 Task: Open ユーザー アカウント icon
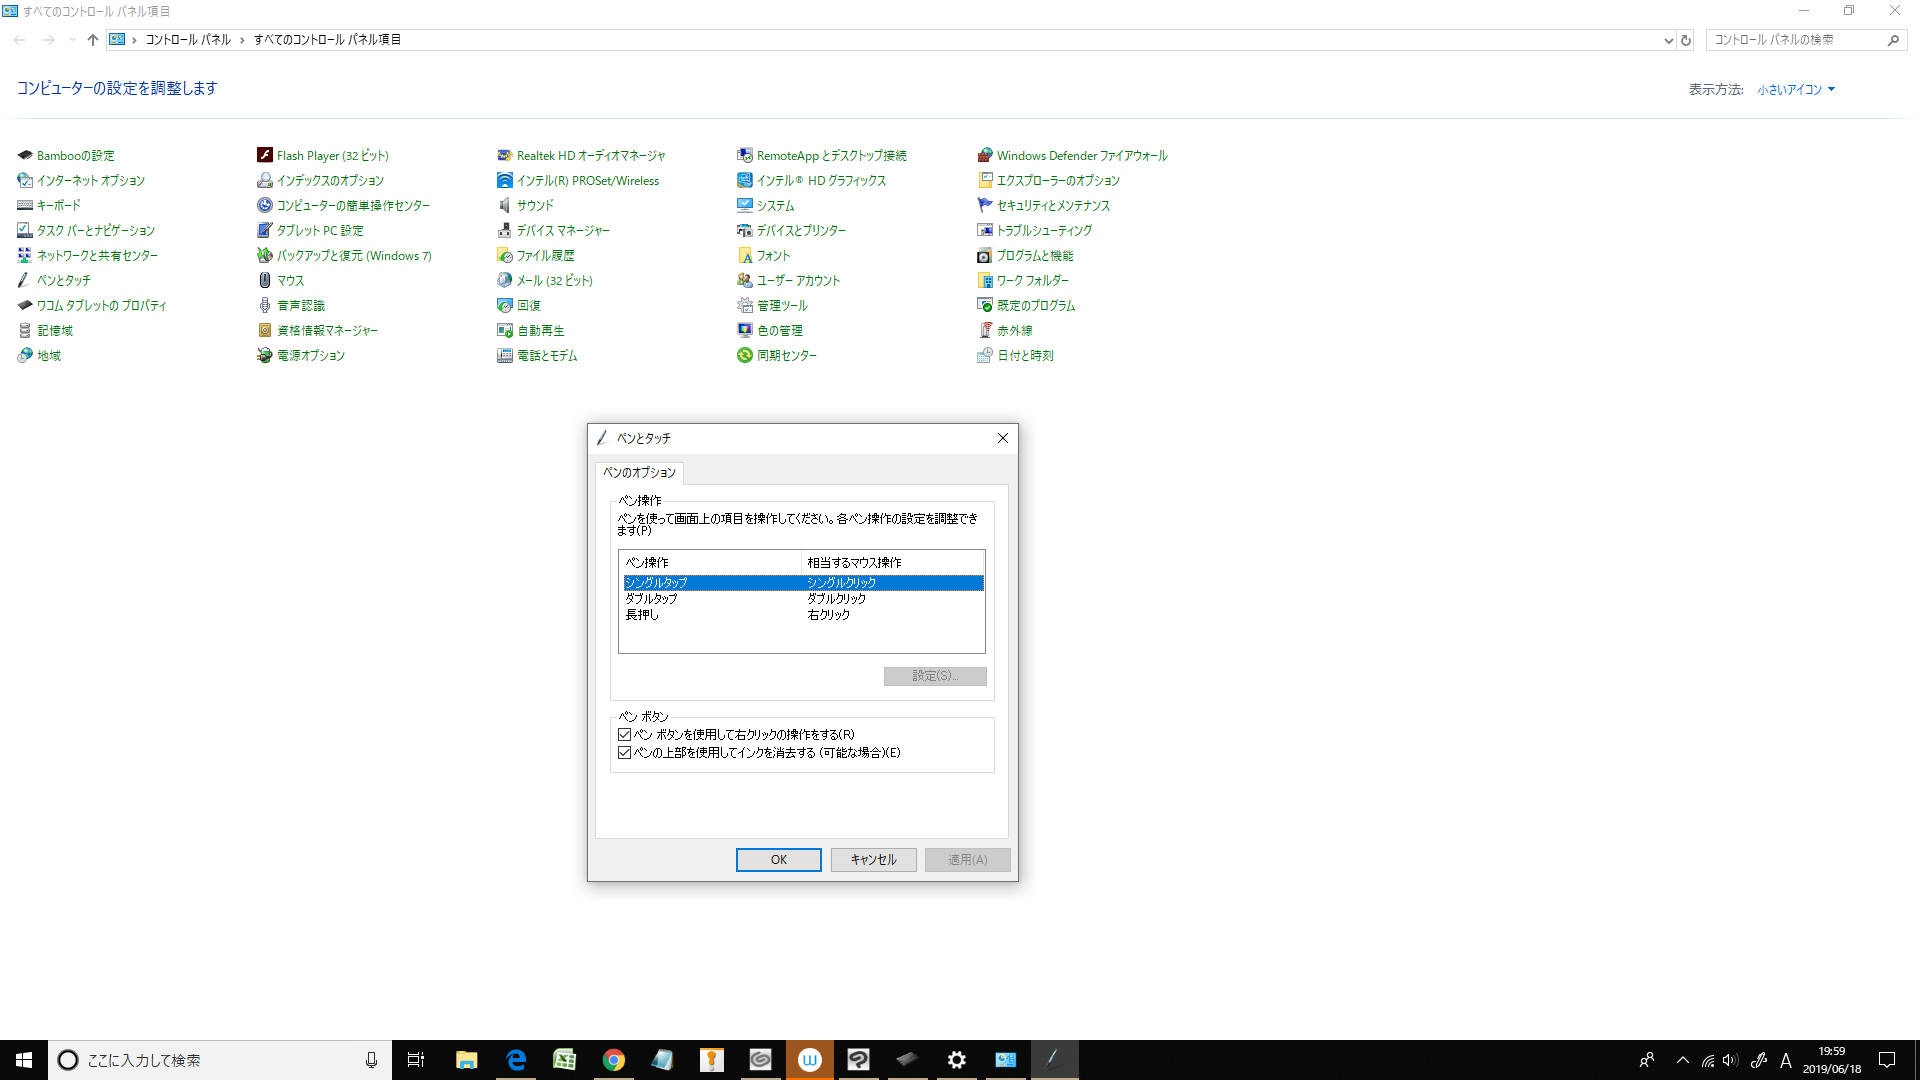pos(745,281)
